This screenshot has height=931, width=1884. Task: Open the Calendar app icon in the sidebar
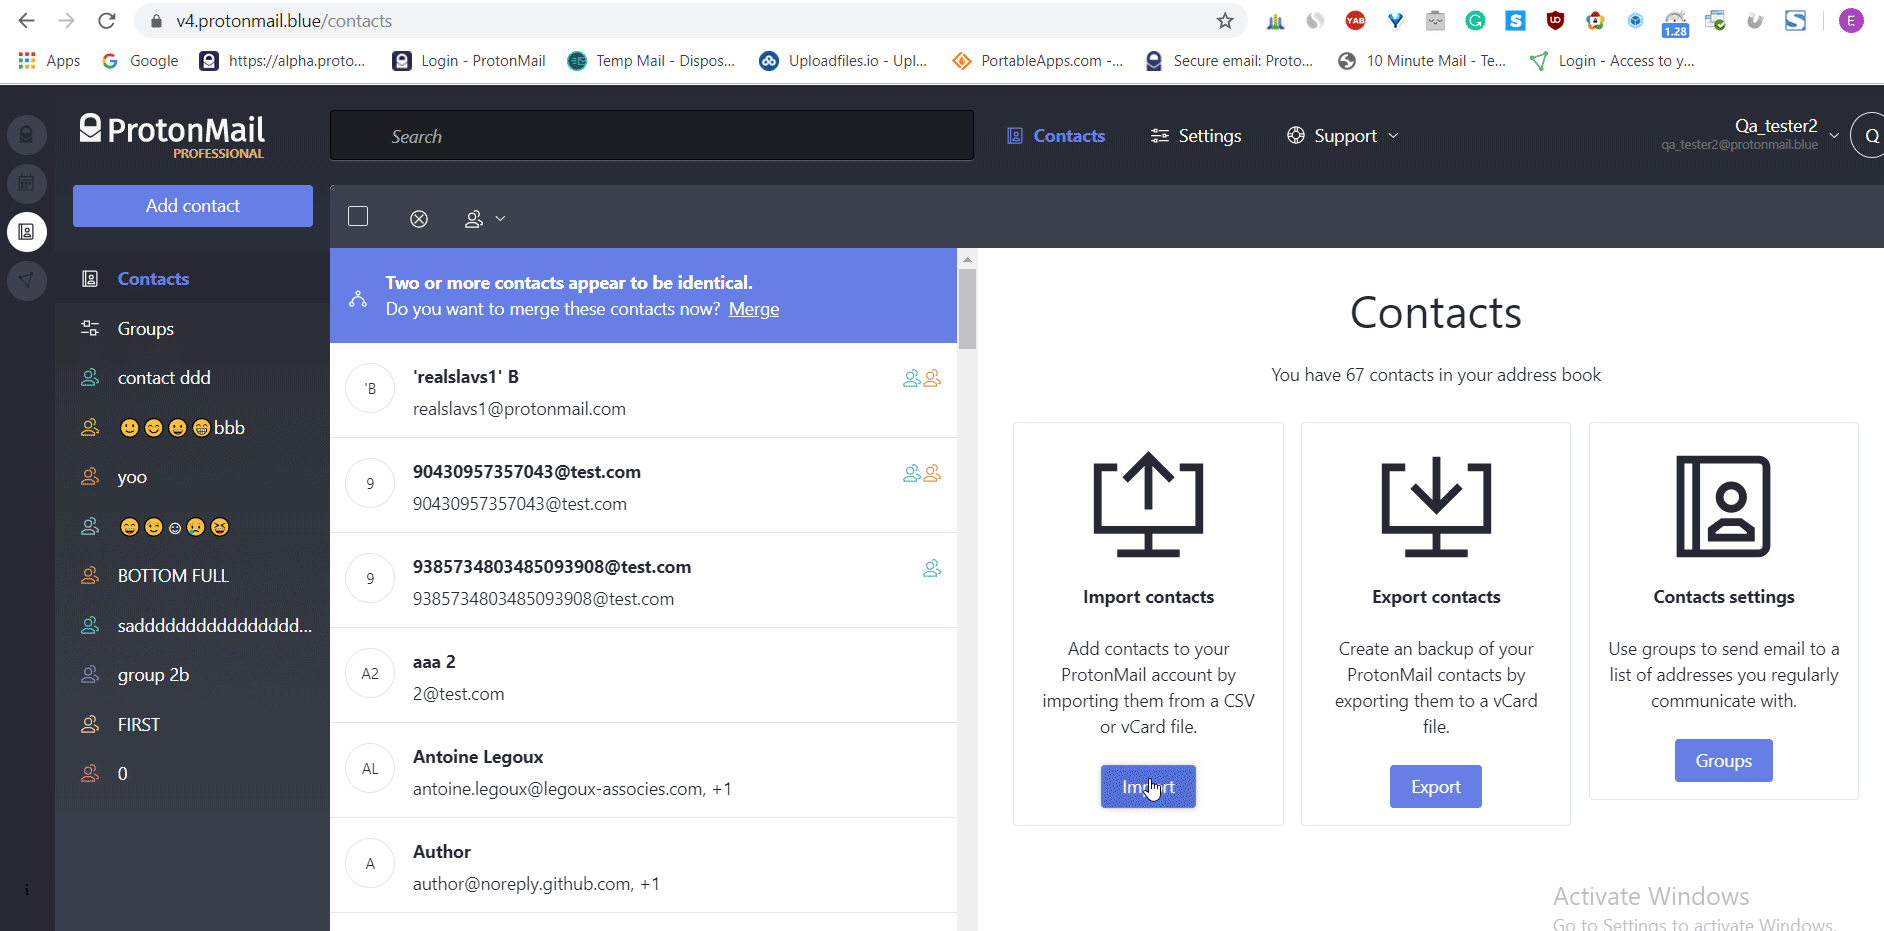pyautogui.click(x=27, y=183)
